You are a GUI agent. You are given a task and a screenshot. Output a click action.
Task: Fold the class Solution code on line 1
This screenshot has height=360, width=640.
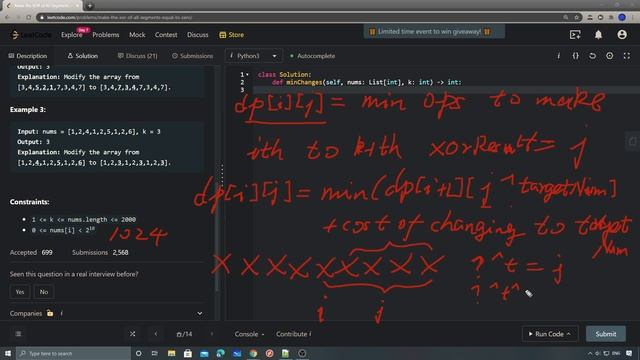(x=247, y=74)
